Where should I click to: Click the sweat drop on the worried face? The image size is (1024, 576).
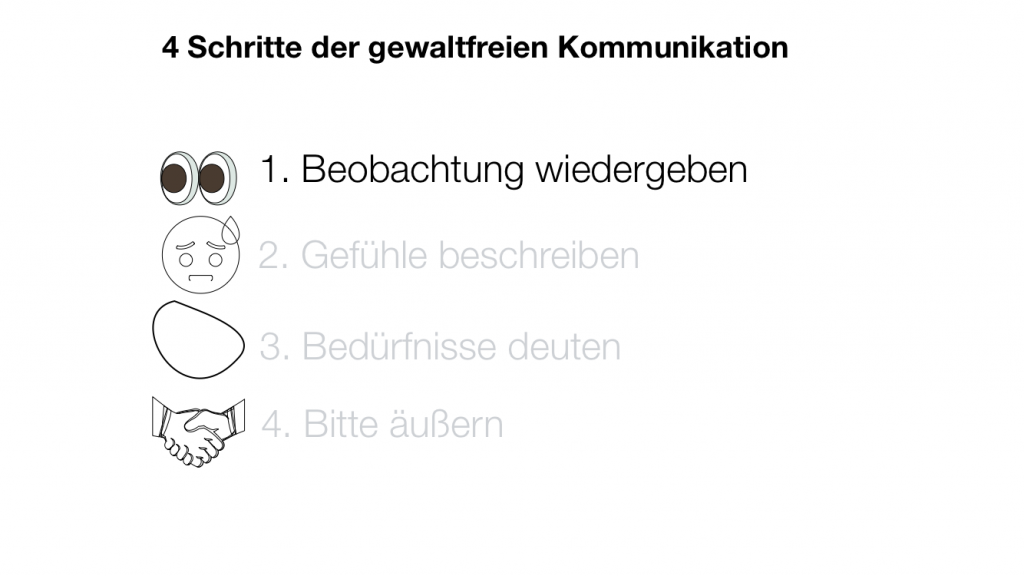pos(233,230)
